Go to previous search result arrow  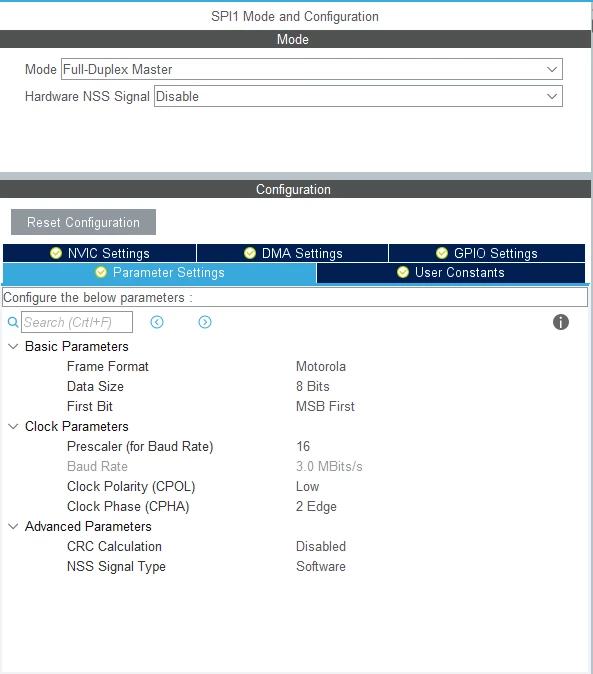[x=157, y=322]
